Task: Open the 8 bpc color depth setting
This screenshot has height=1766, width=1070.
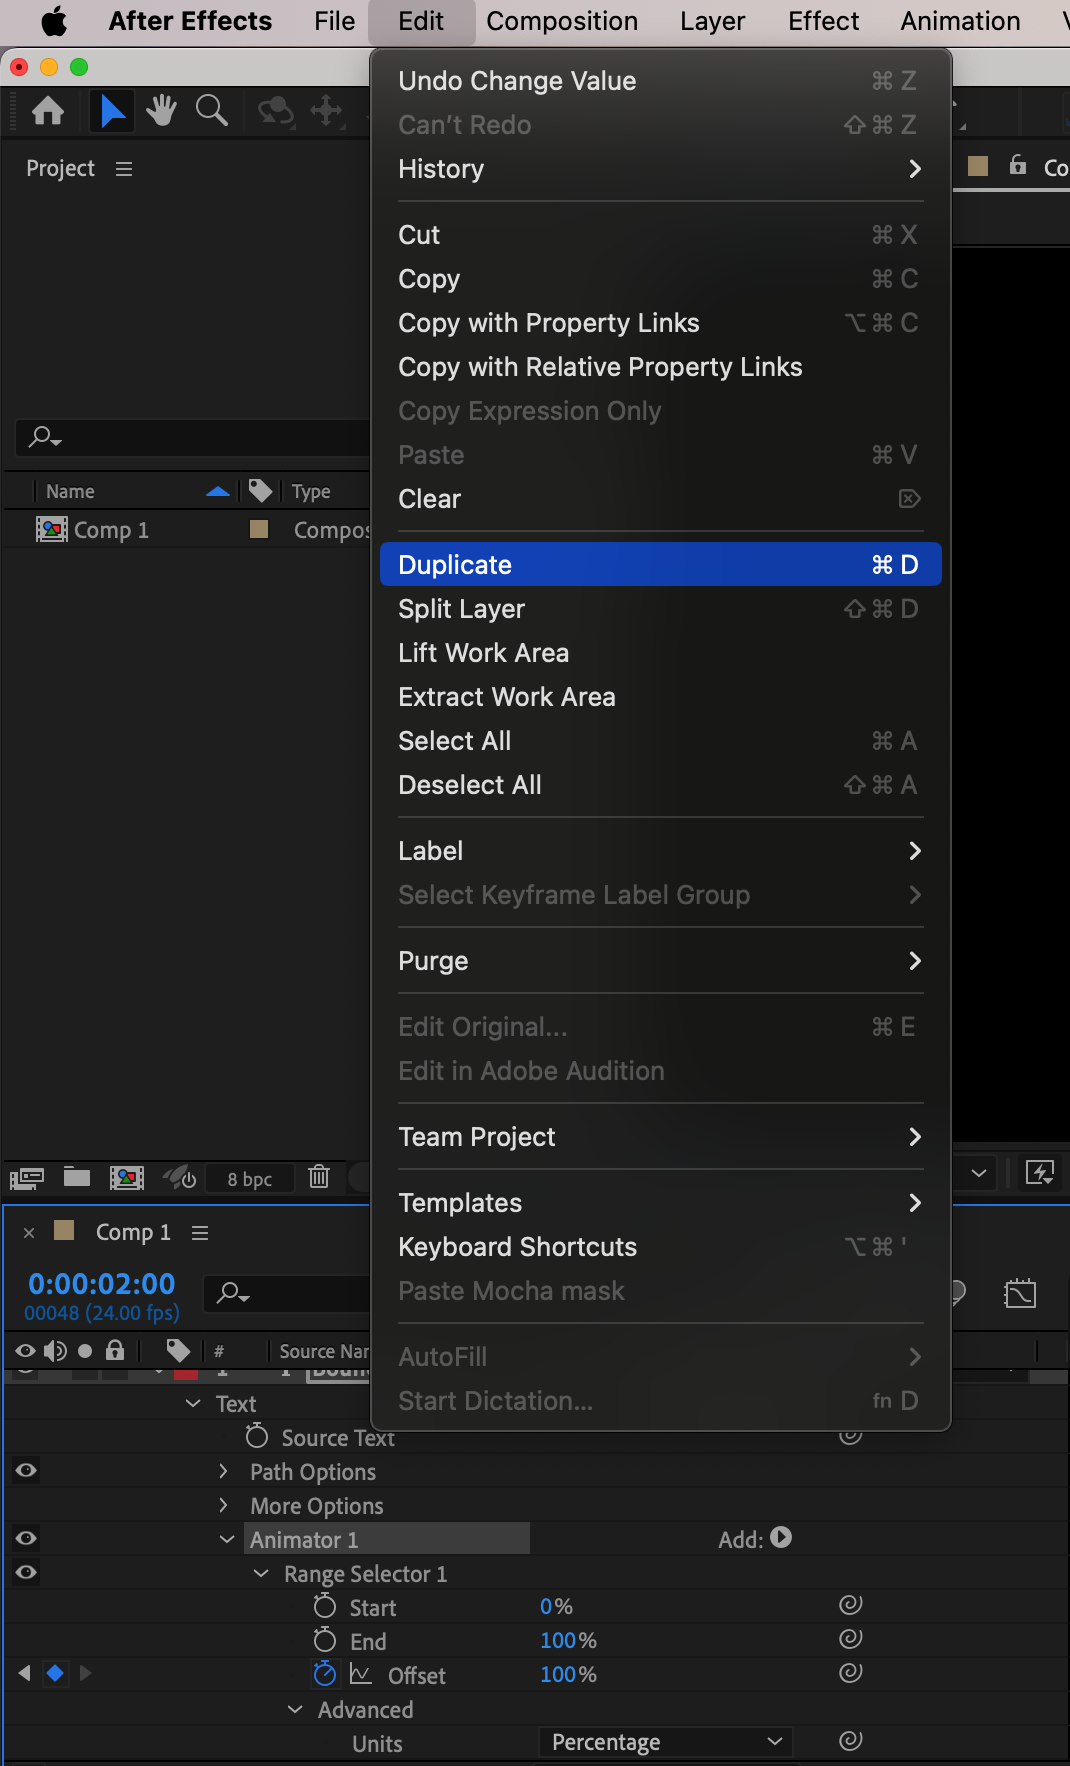Action: pyautogui.click(x=250, y=1178)
